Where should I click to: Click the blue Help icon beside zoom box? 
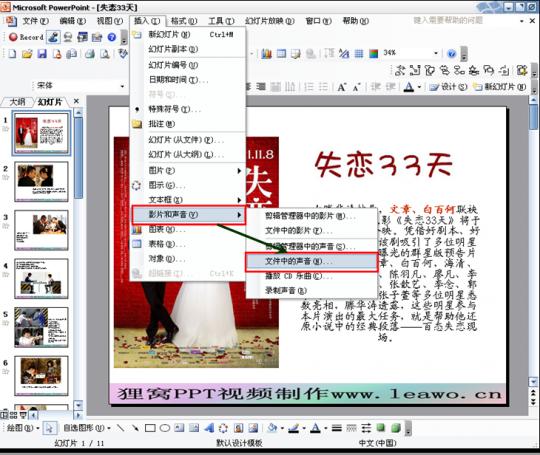tap(451, 53)
